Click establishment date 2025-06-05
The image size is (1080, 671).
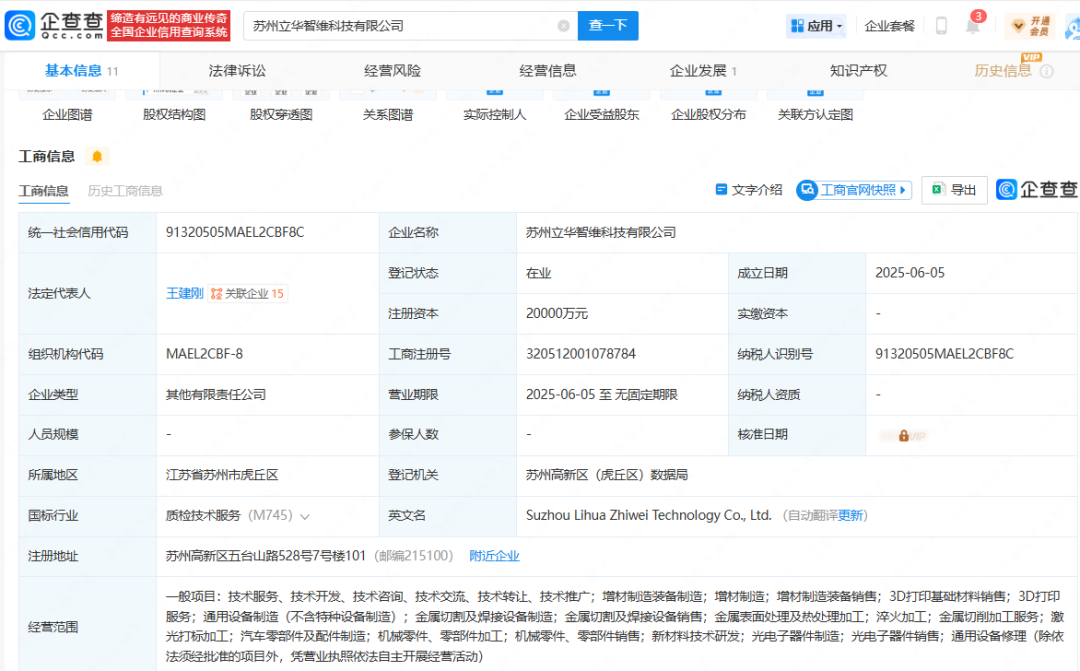click(909, 273)
